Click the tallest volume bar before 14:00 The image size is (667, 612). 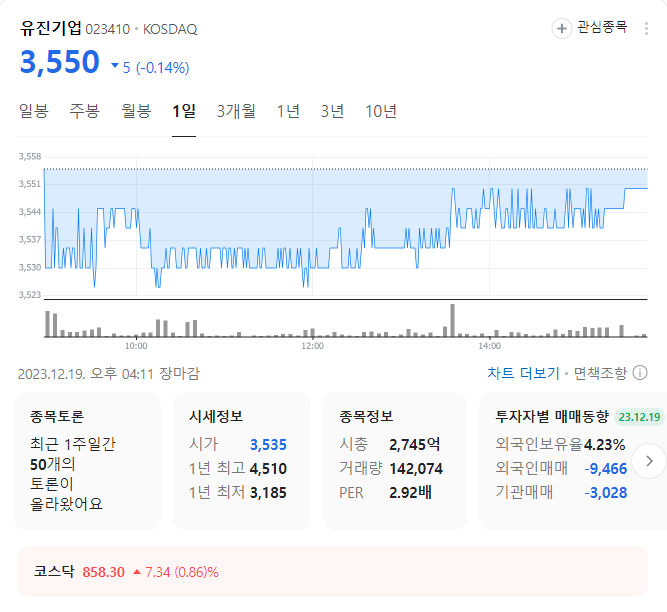(x=452, y=321)
